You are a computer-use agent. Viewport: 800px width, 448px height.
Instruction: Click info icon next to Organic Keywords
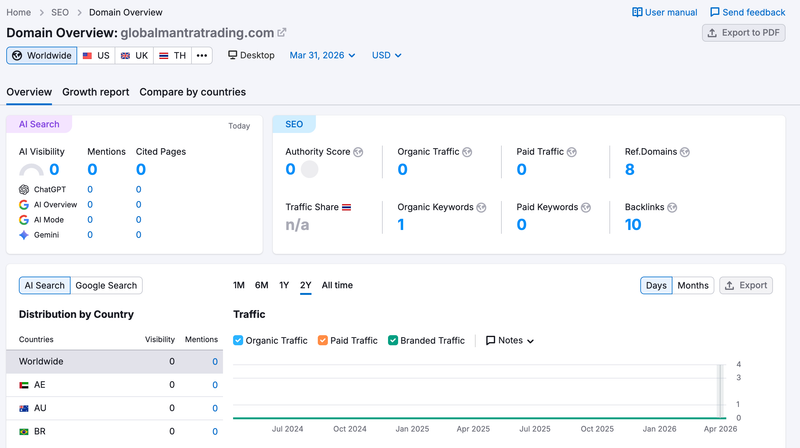click(481, 207)
